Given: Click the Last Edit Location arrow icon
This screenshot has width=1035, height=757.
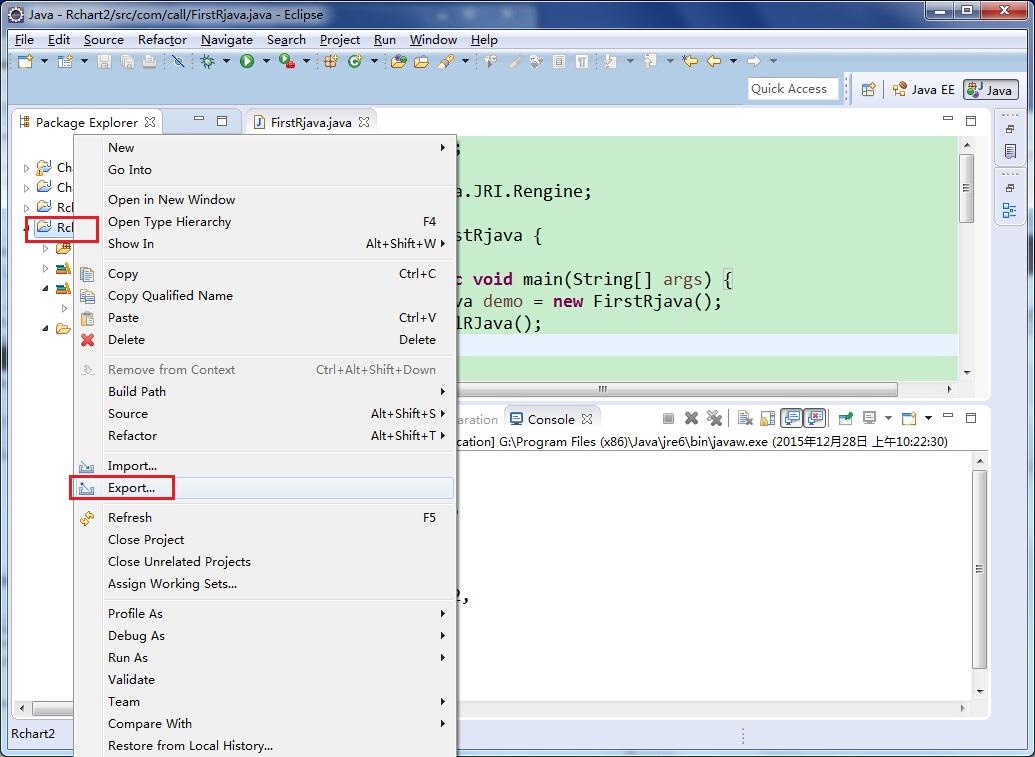Looking at the screenshot, I should click(x=690, y=61).
